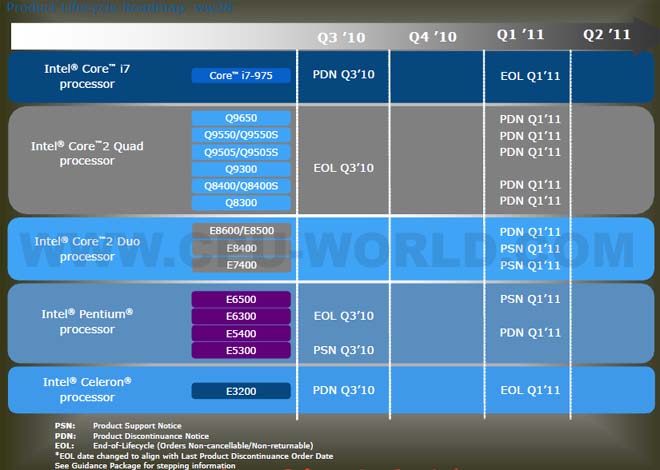Select the Q8400/Q8400S processor box
Screen dimensions: 660x470
[x=241, y=186]
